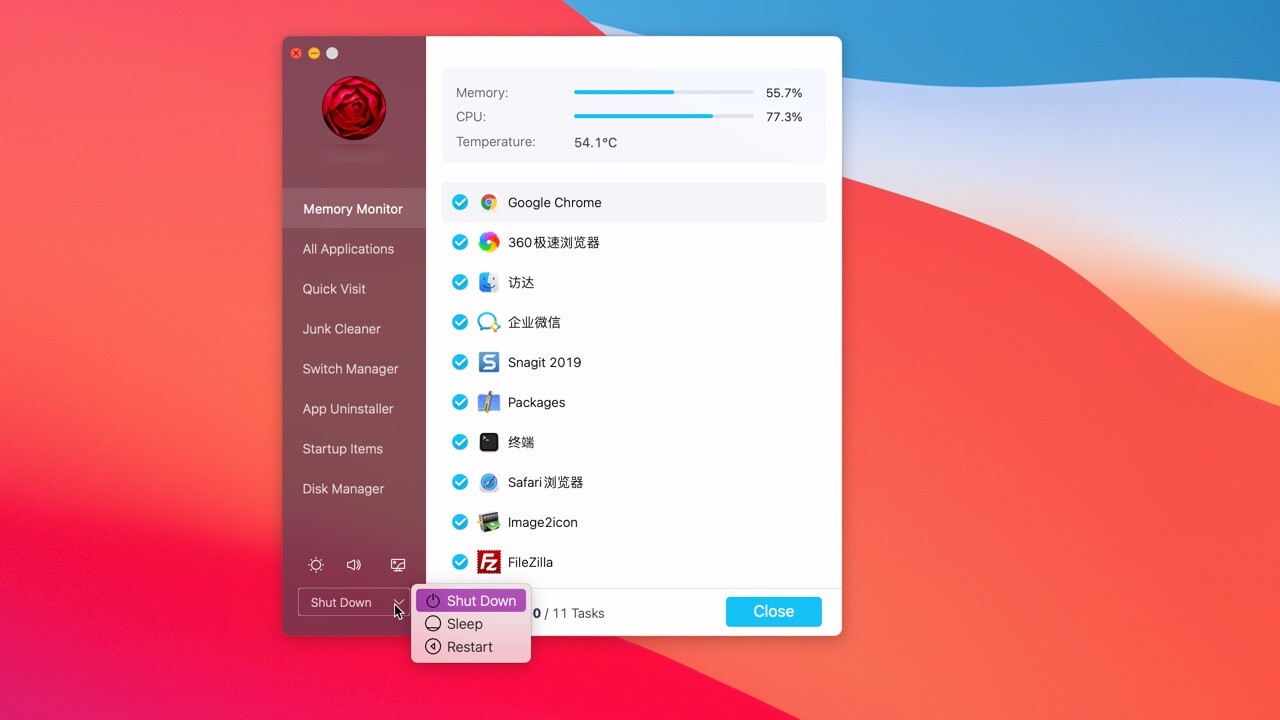The image size is (1280, 720).
Task: Click the 55.7% memory value
Action: (x=784, y=93)
